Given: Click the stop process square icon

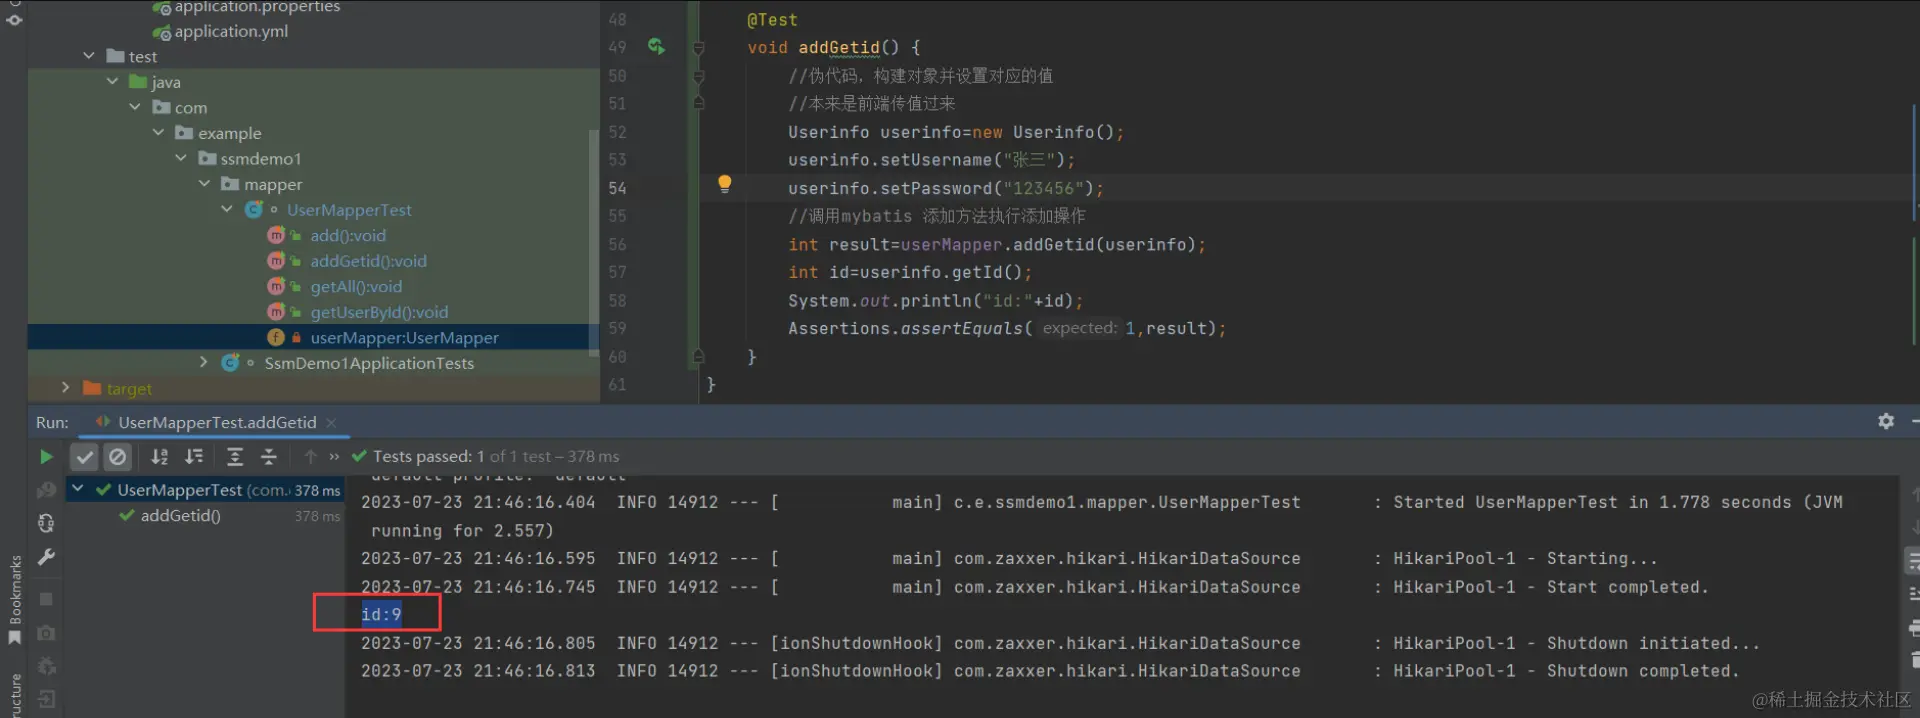Looking at the screenshot, I should tap(46, 599).
